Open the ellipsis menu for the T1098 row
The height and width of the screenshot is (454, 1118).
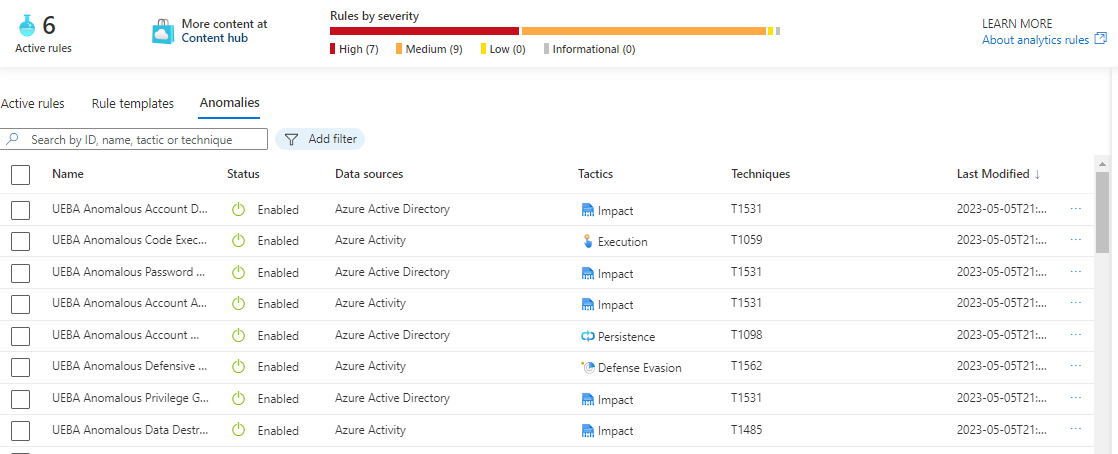(1076, 335)
